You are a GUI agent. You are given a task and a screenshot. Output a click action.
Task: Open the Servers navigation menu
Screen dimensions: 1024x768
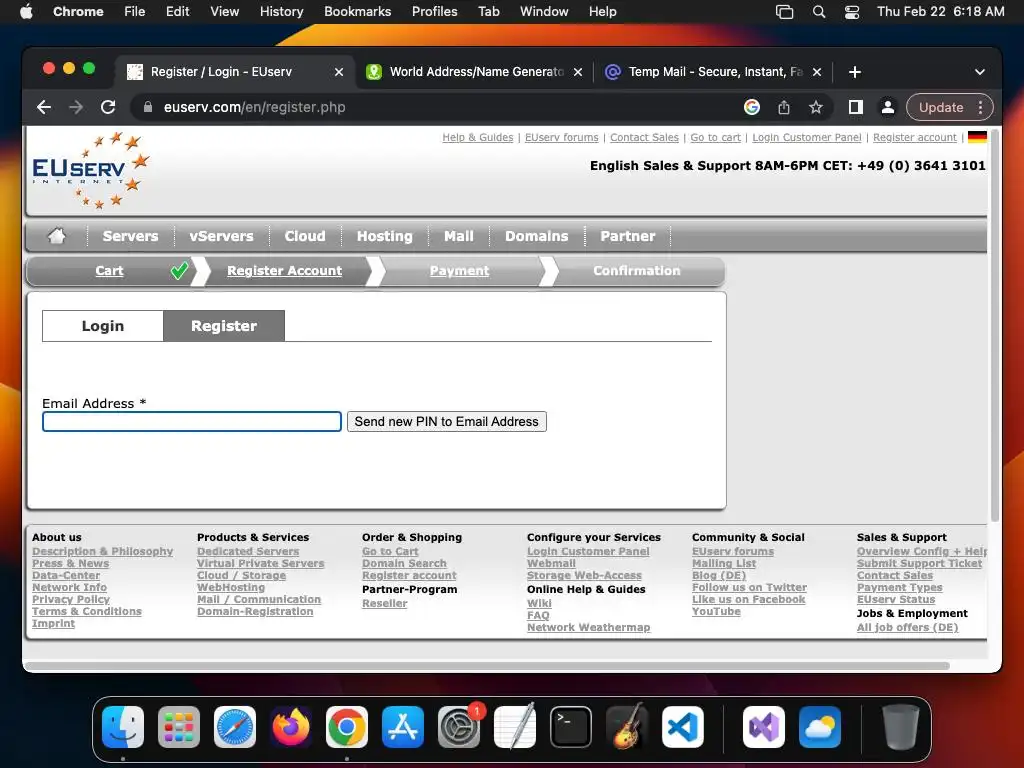pyautogui.click(x=131, y=236)
